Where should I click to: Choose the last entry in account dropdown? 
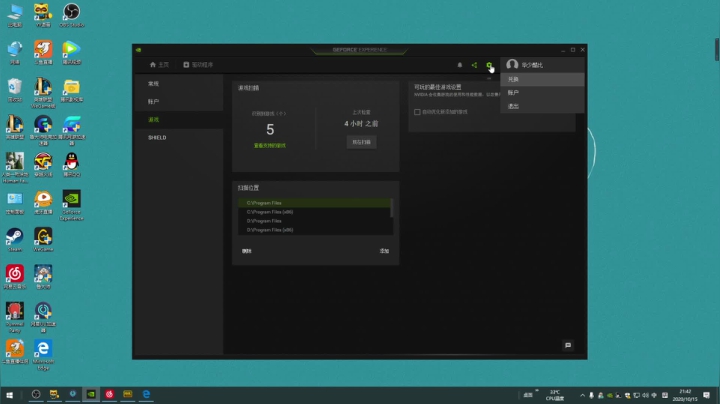[x=542, y=106]
